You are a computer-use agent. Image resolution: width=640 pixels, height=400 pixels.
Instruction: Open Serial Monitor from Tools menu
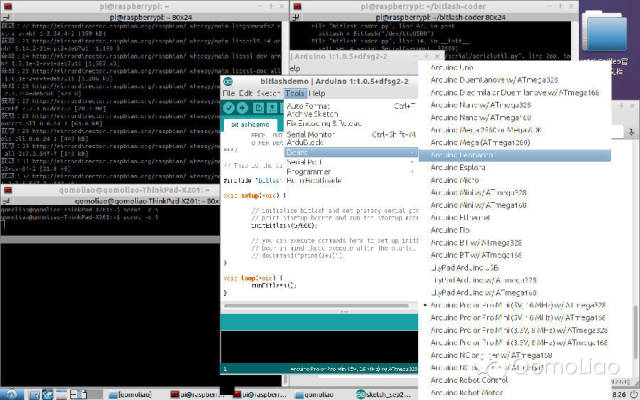pyautogui.click(x=351, y=134)
